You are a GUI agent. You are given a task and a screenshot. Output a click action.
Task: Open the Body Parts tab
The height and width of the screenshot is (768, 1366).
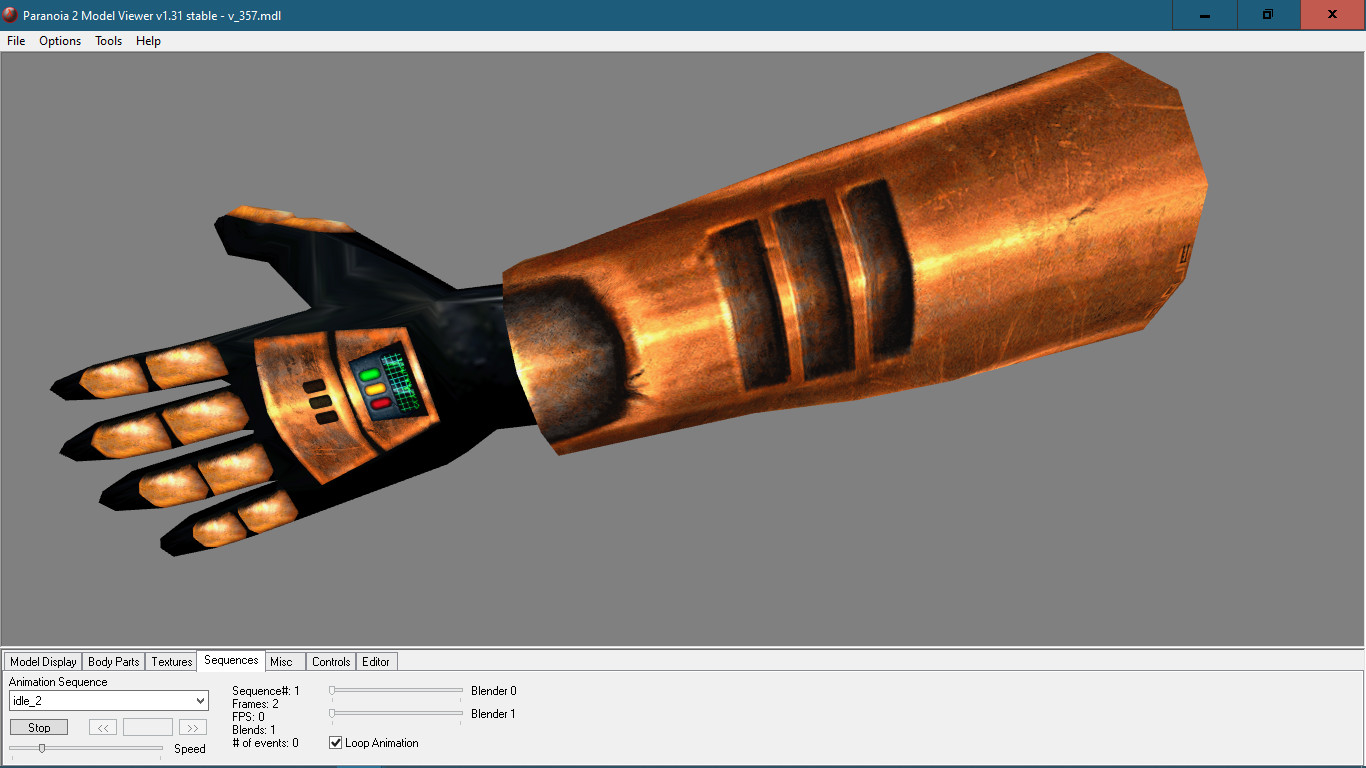tap(113, 661)
